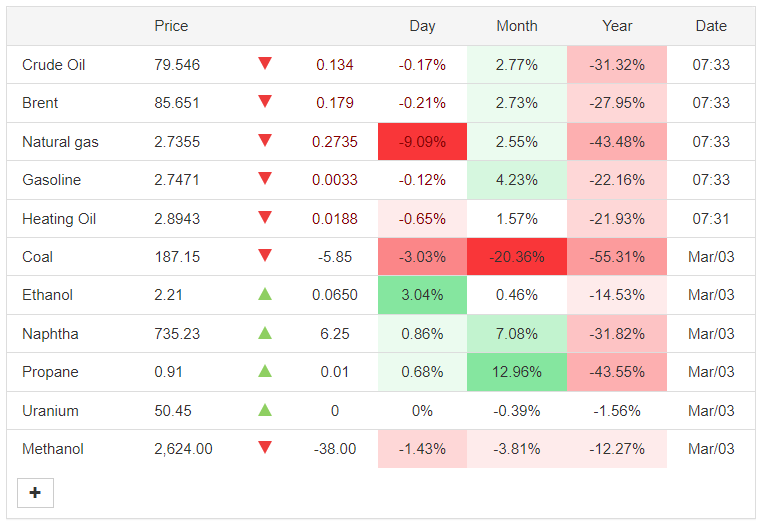Select the 50.45 price value

[173, 410]
